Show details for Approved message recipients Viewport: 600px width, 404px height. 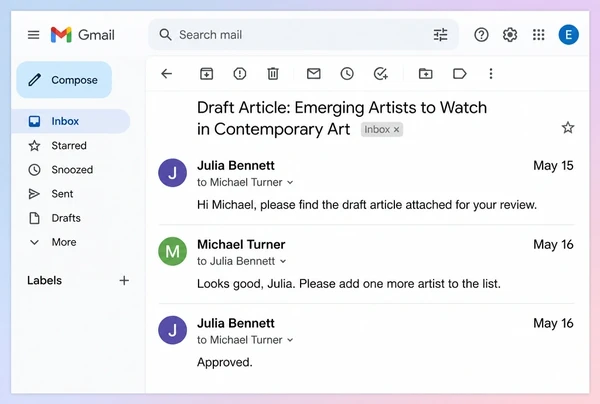(x=290, y=340)
